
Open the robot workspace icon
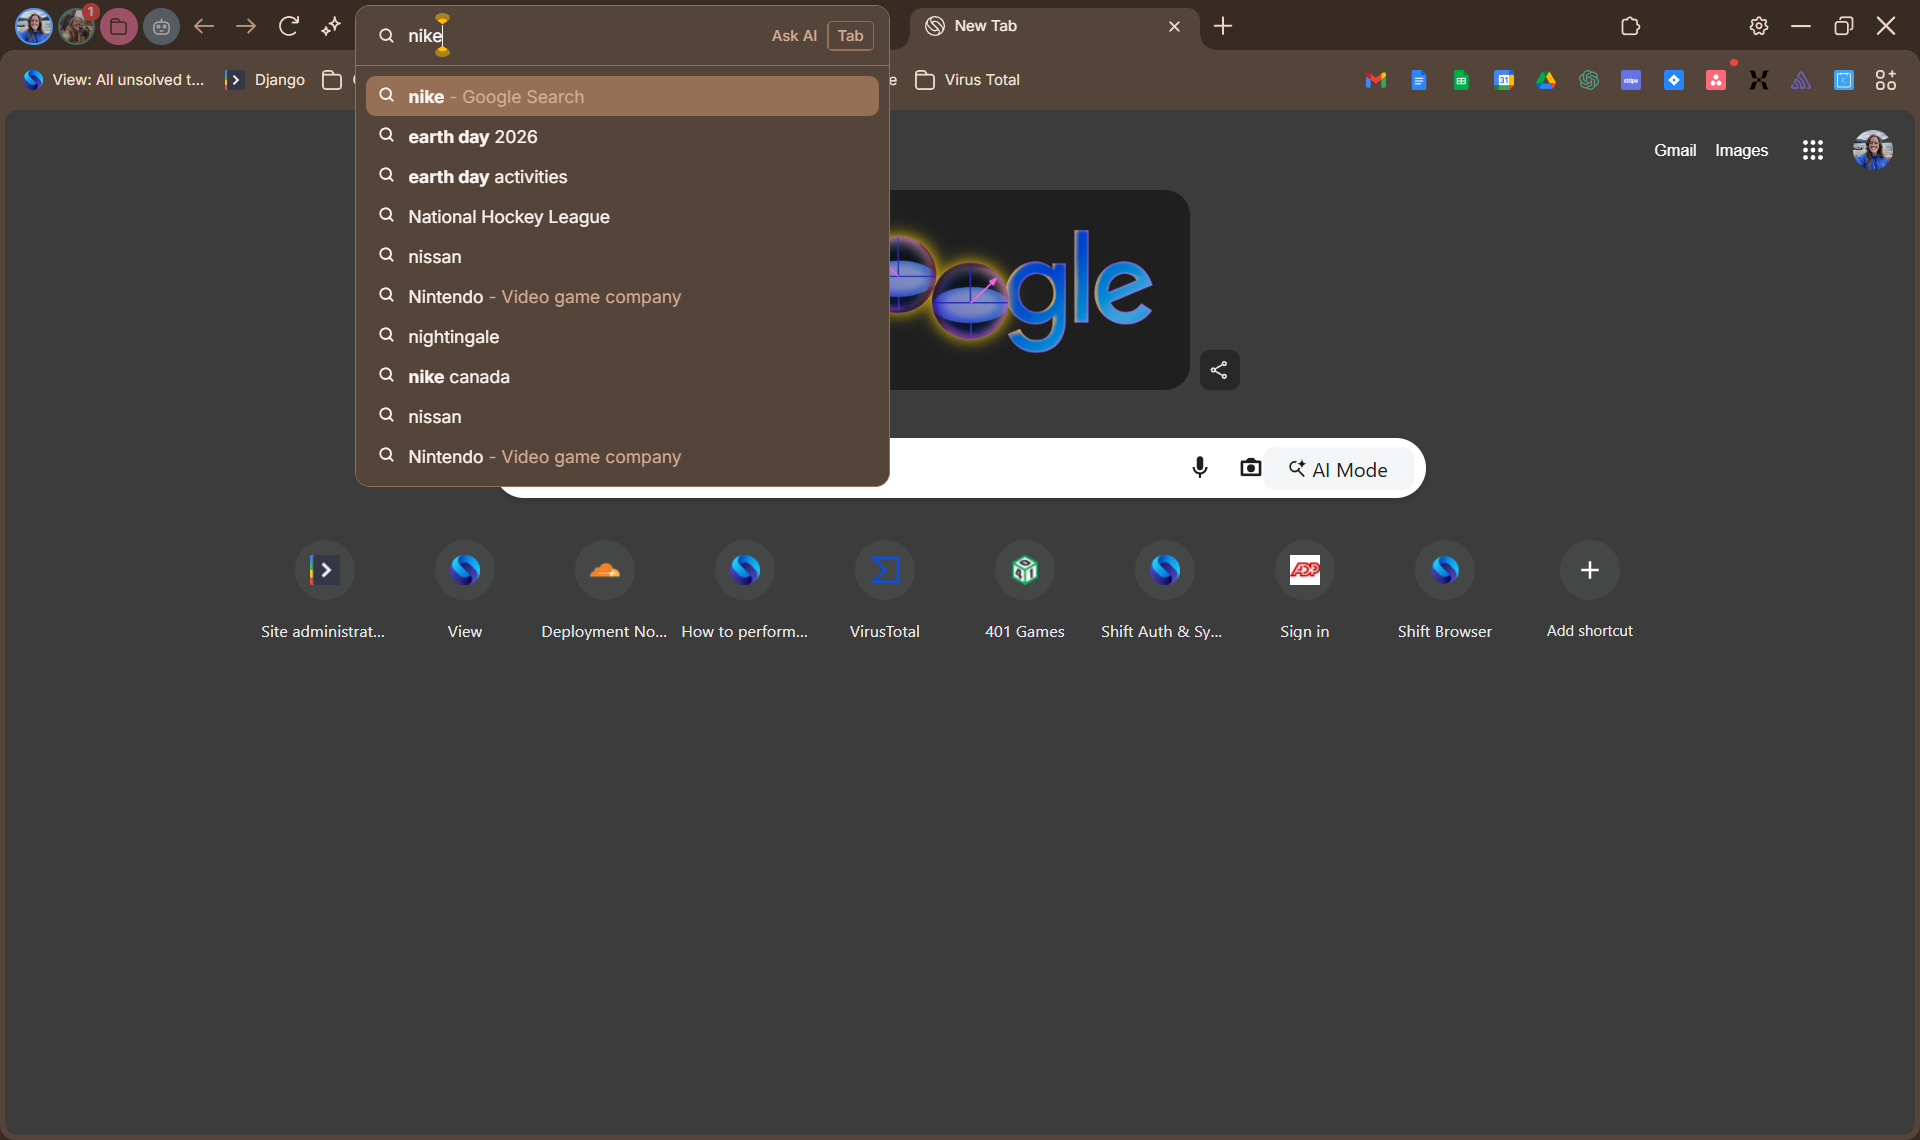tap(161, 26)
